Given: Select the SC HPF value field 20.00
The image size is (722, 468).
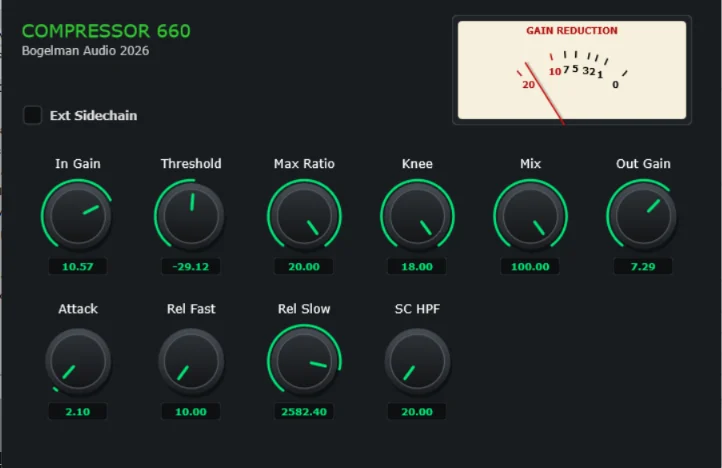Looking at the screenshot, I should 417,411.
